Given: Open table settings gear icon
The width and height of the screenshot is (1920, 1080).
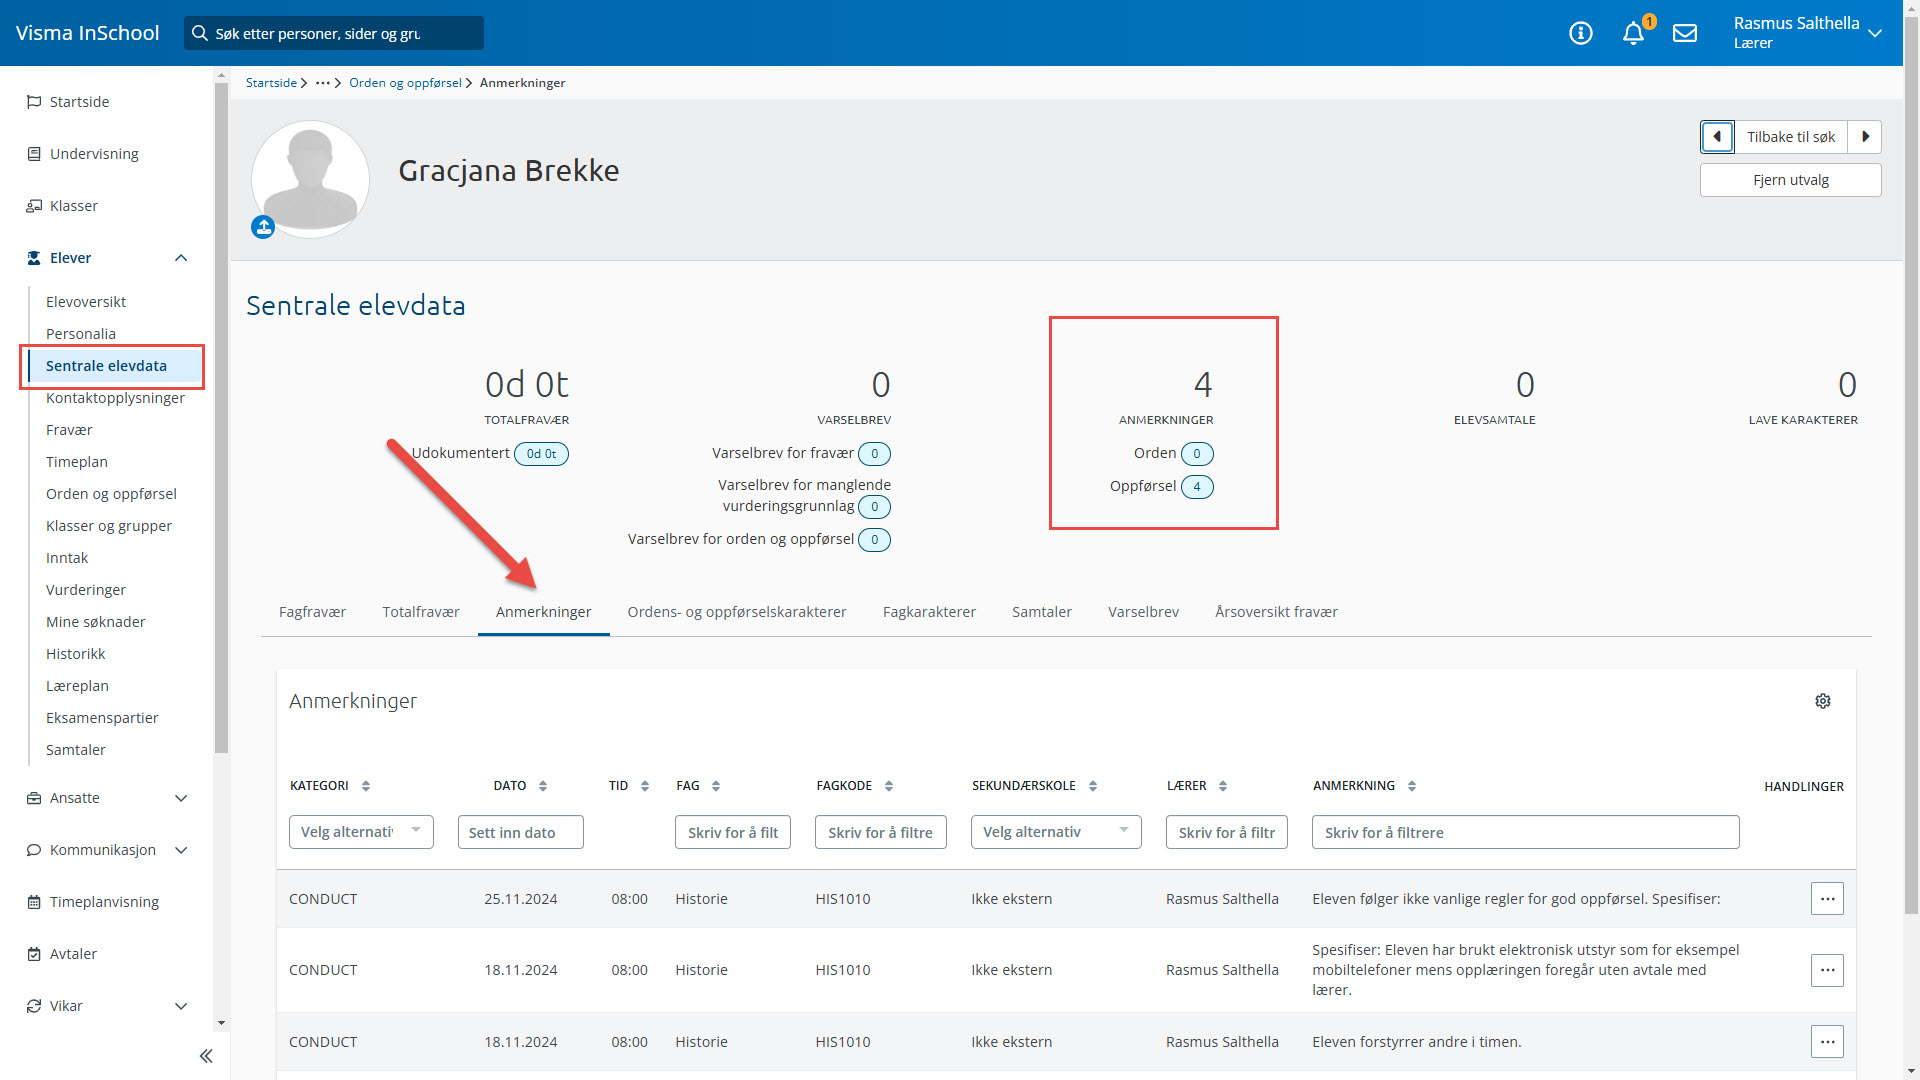Looking at the screenshot, I should coord(1823,701).
